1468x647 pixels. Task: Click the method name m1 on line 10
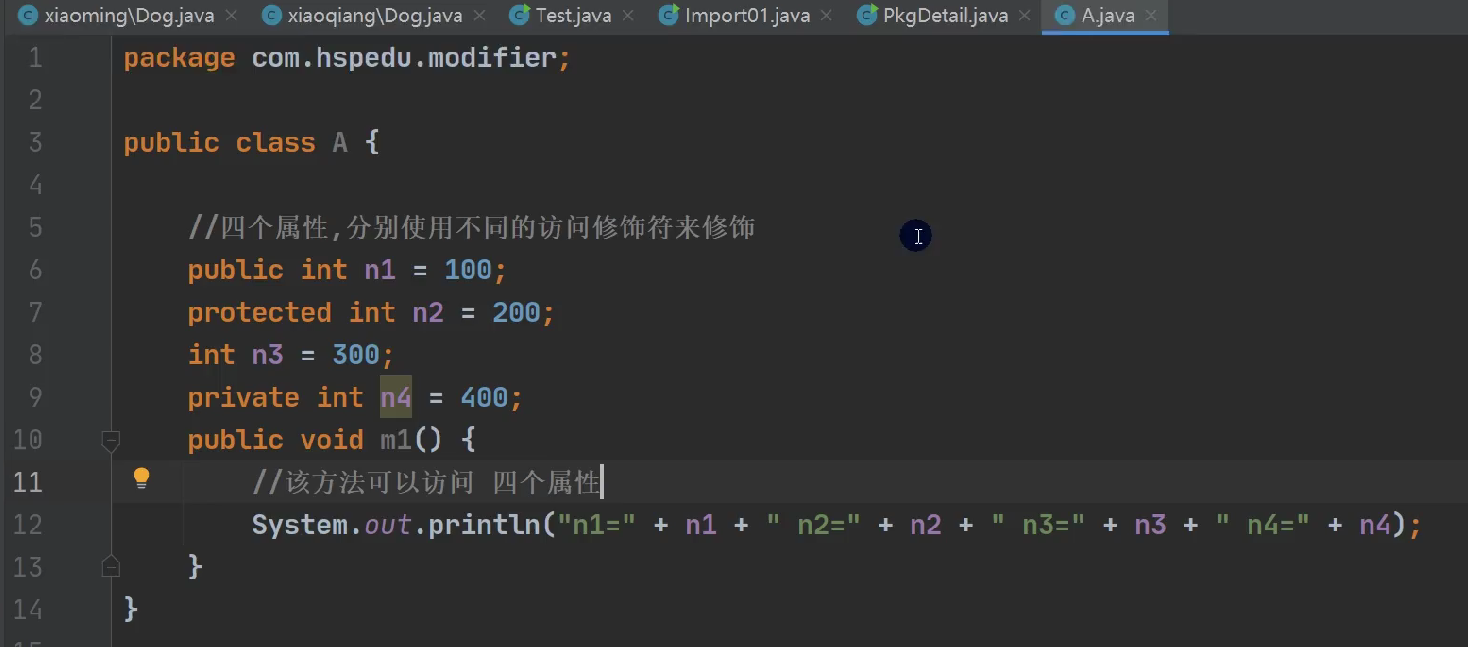[396, 440]
